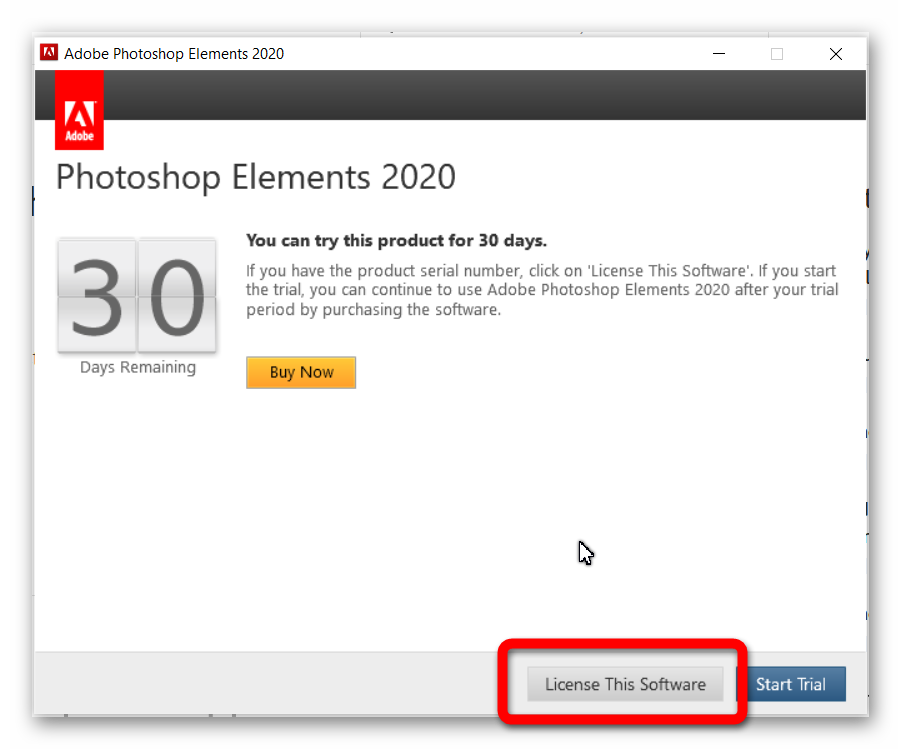
Task: Click the Photoshop Elements 2020 heading
Action: 256,177
